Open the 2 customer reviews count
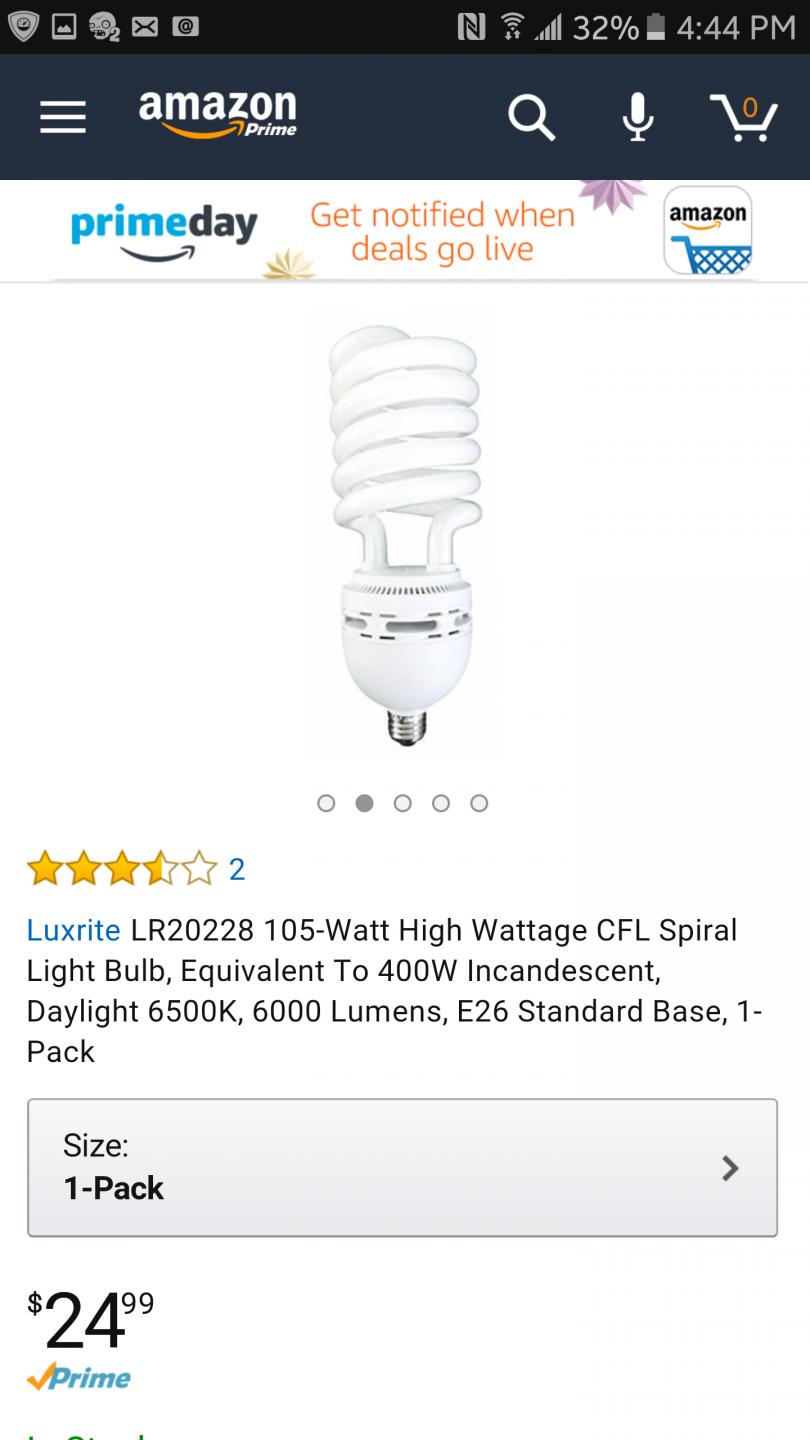Image resolution: width=810 pixels, height=1440 pixels. [x=237, y=869]
